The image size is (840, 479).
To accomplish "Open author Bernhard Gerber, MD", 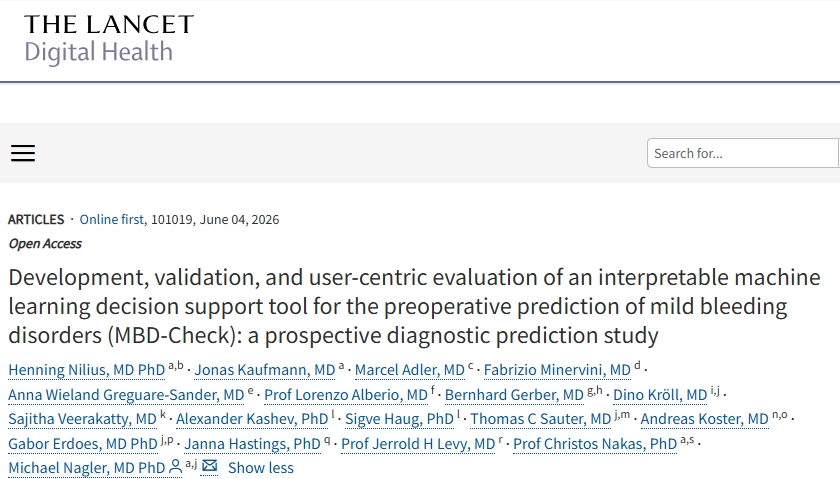I will 514,395.
